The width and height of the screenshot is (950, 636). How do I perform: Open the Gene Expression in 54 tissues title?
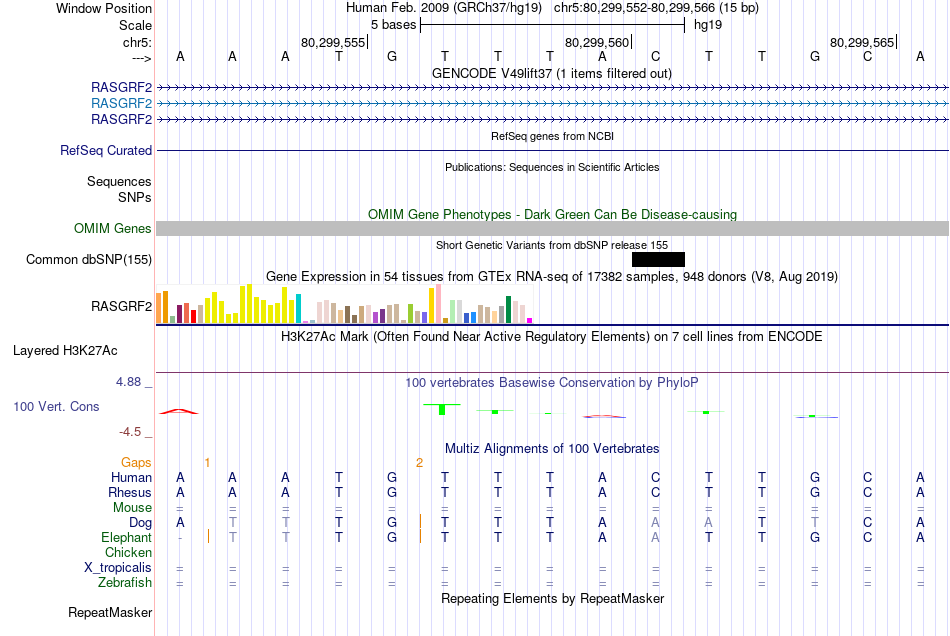552,277
